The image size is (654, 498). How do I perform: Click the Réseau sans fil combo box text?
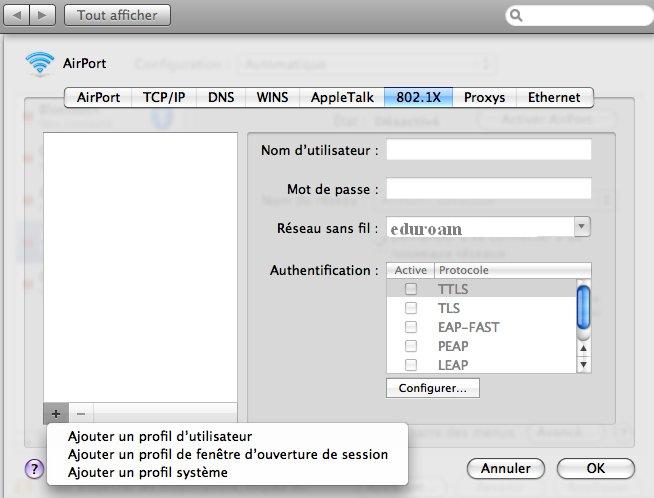[x=480, y=227]
